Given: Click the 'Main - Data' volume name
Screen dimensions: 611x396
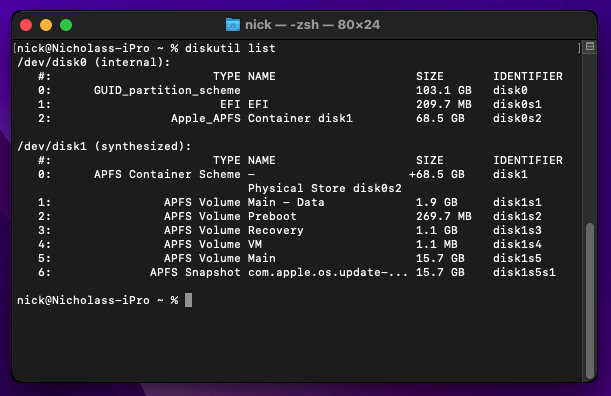Looking at the screenshot, I should point(286,202).
